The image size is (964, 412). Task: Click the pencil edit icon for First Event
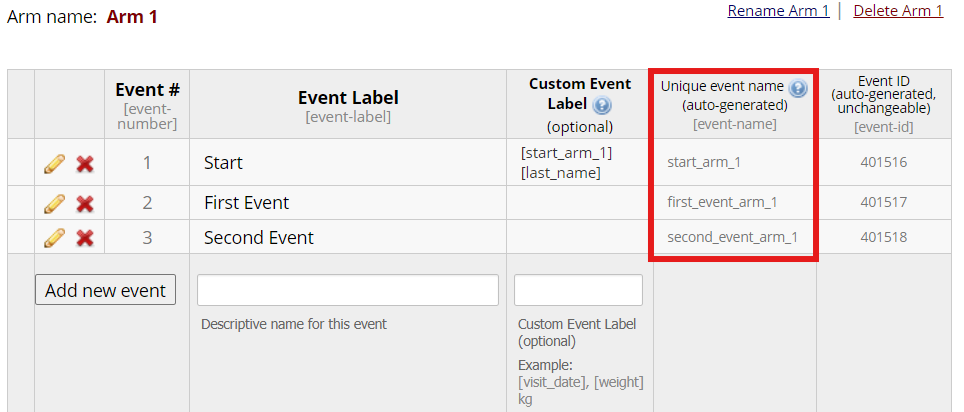click(54, 203)
